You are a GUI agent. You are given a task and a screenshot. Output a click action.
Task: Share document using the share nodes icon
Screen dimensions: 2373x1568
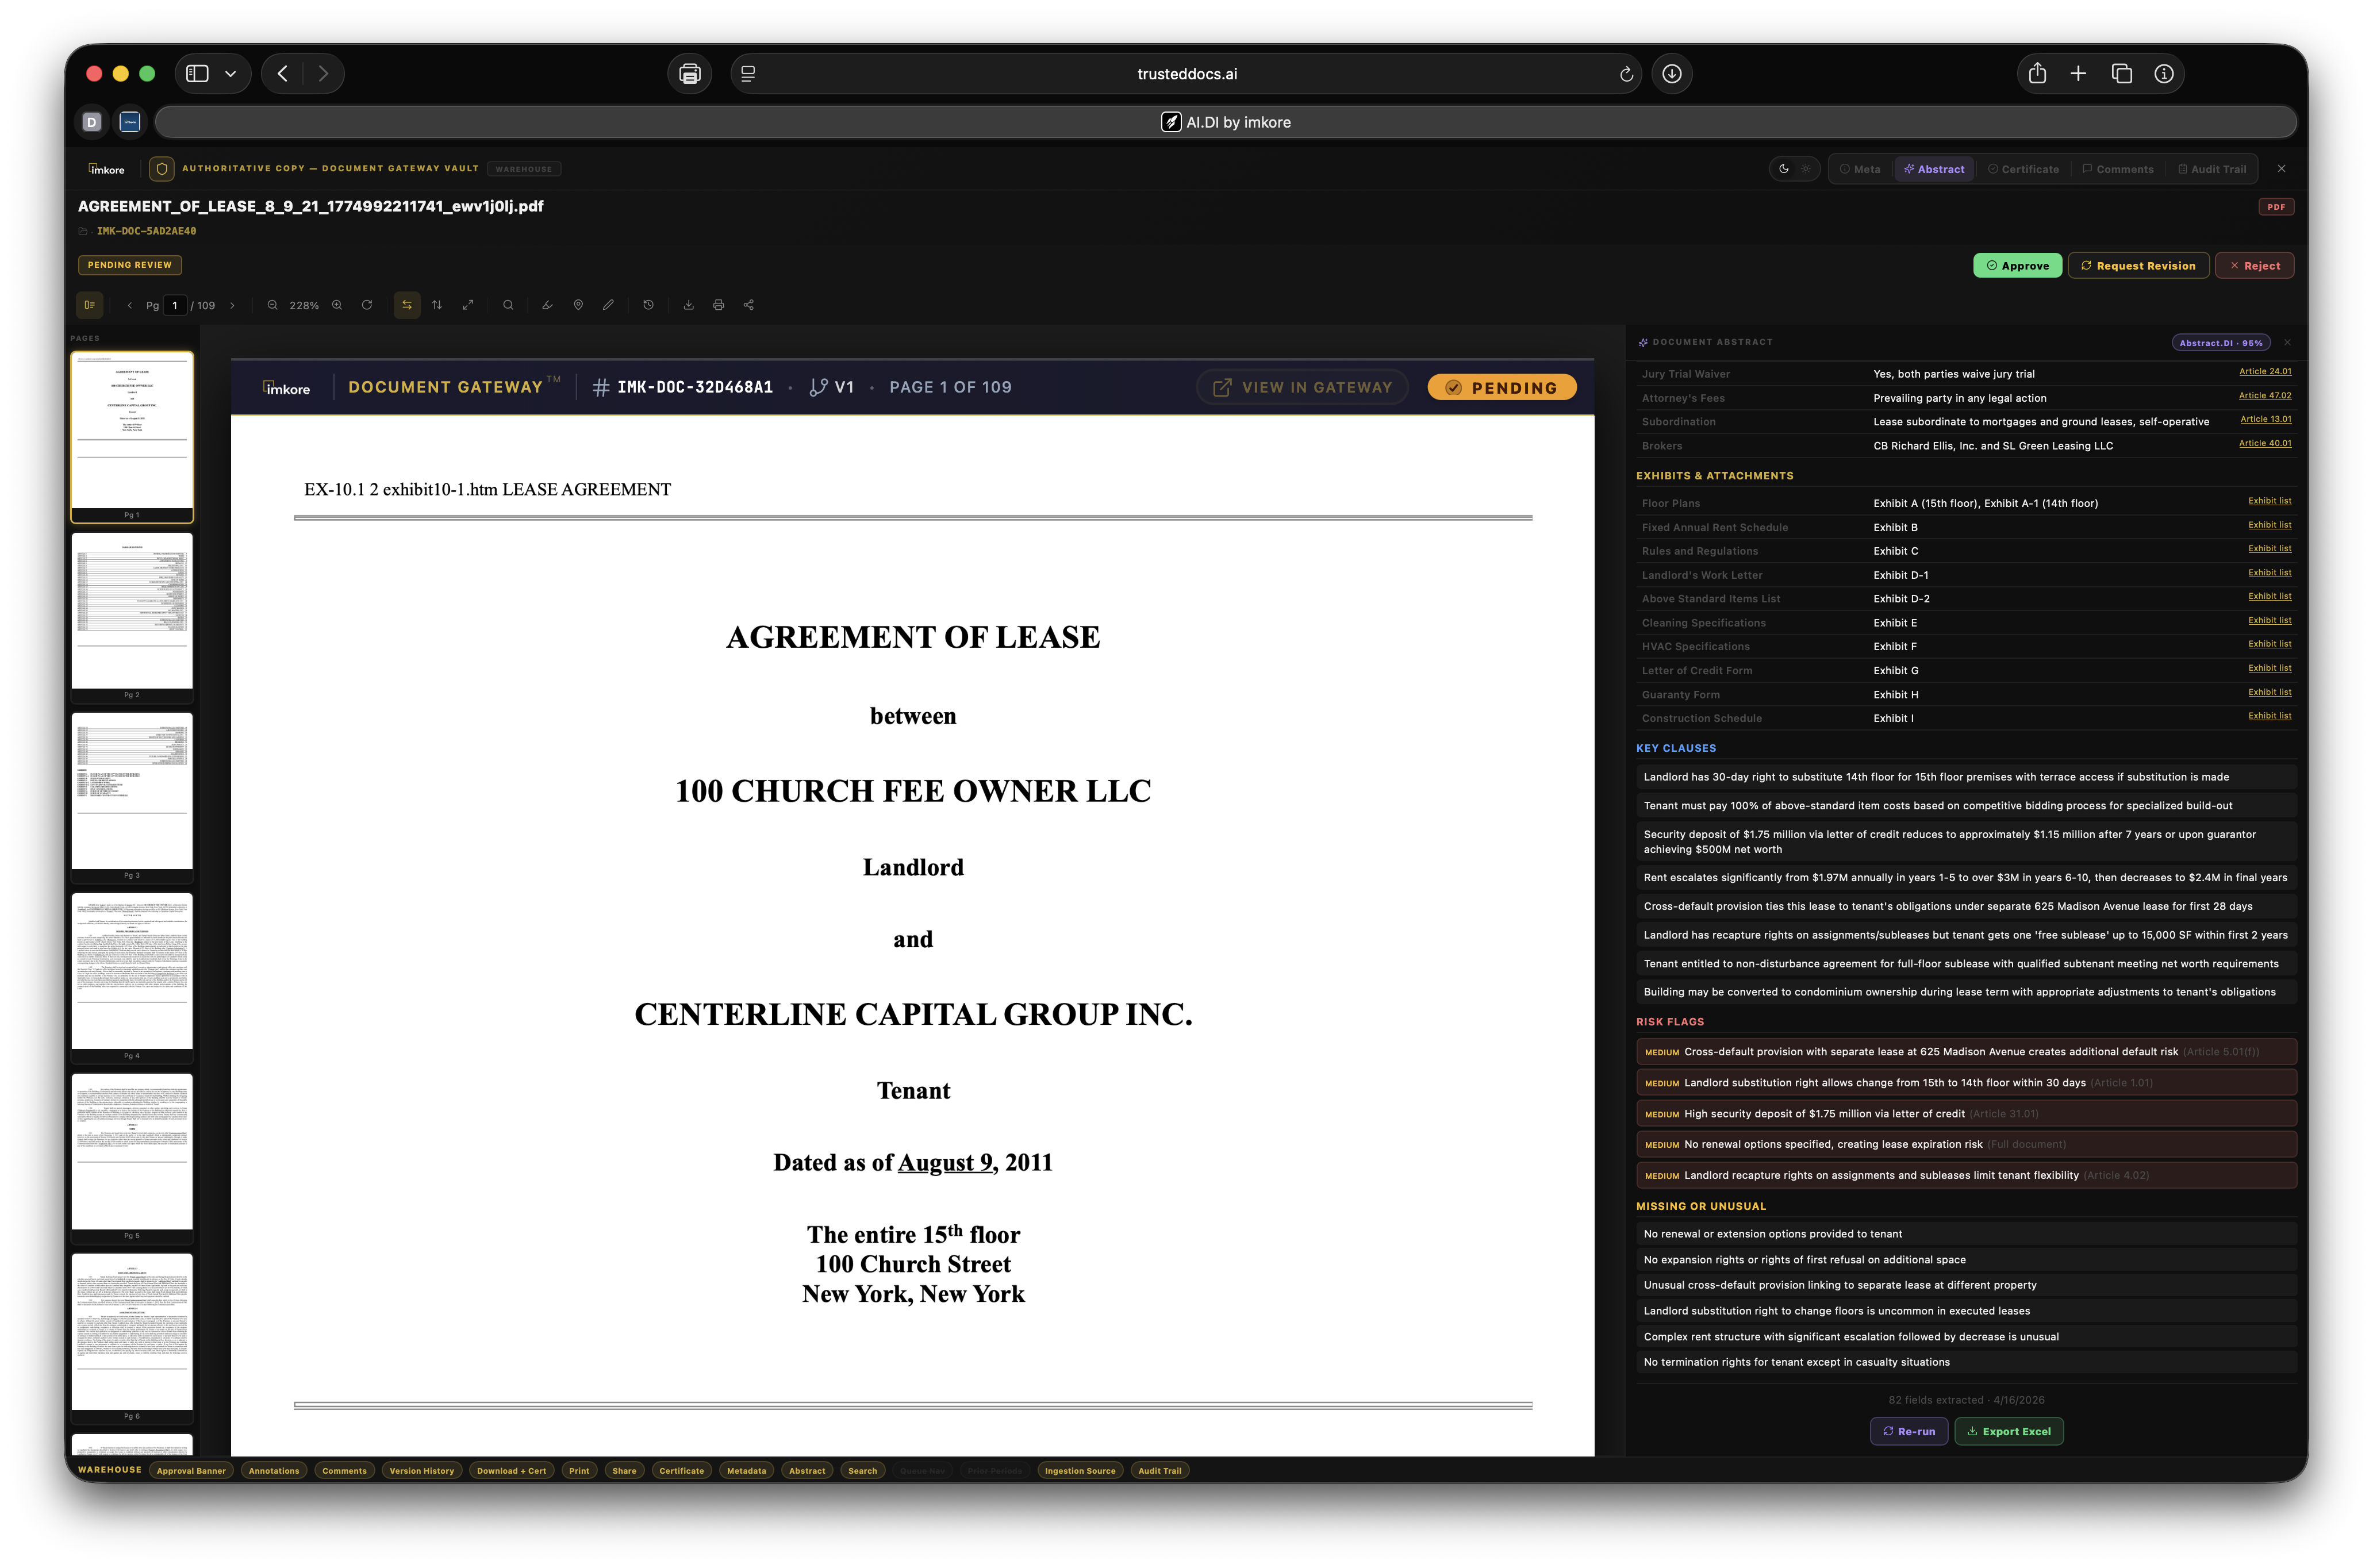[749, 305]
